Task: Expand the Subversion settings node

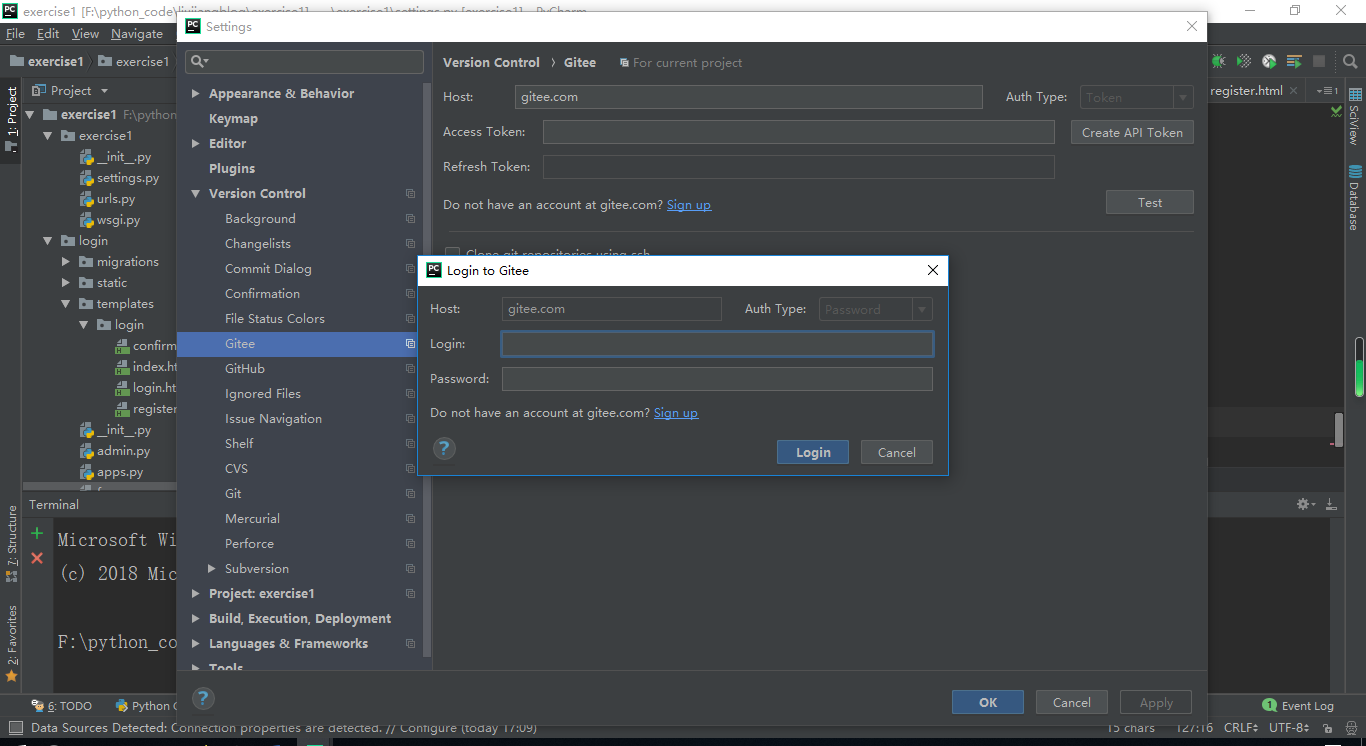Action: click(x=211, y=569)
